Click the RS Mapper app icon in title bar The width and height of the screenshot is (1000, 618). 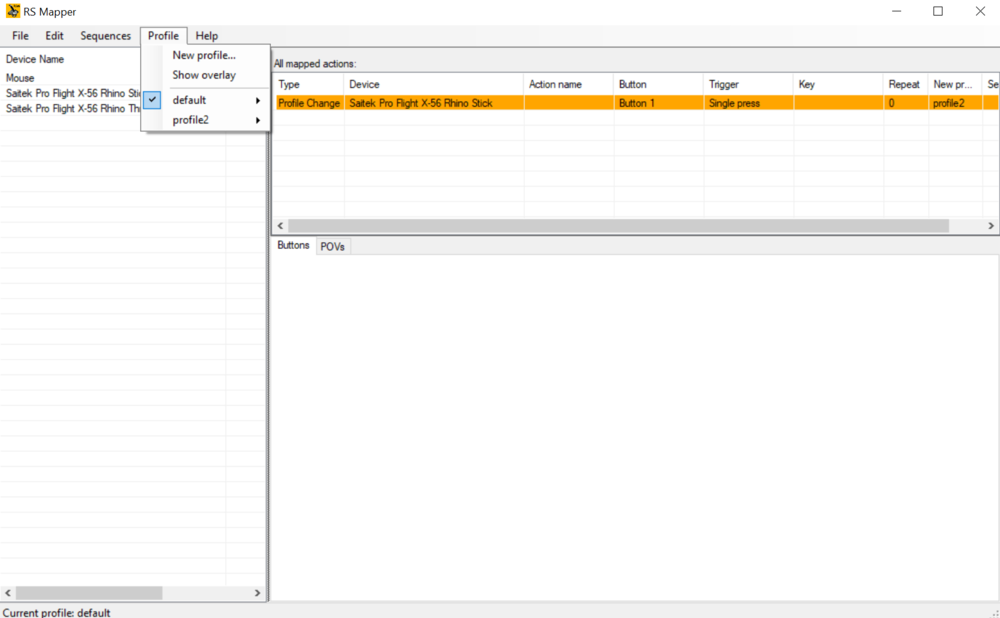[x=13, y=11]
